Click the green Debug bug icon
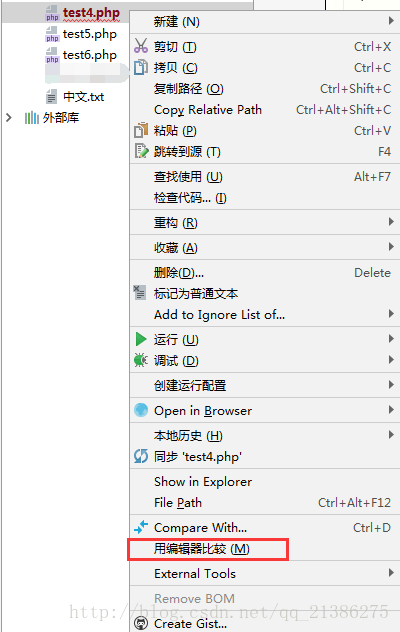This screenshot has width=400, height=632. point(141,360)
